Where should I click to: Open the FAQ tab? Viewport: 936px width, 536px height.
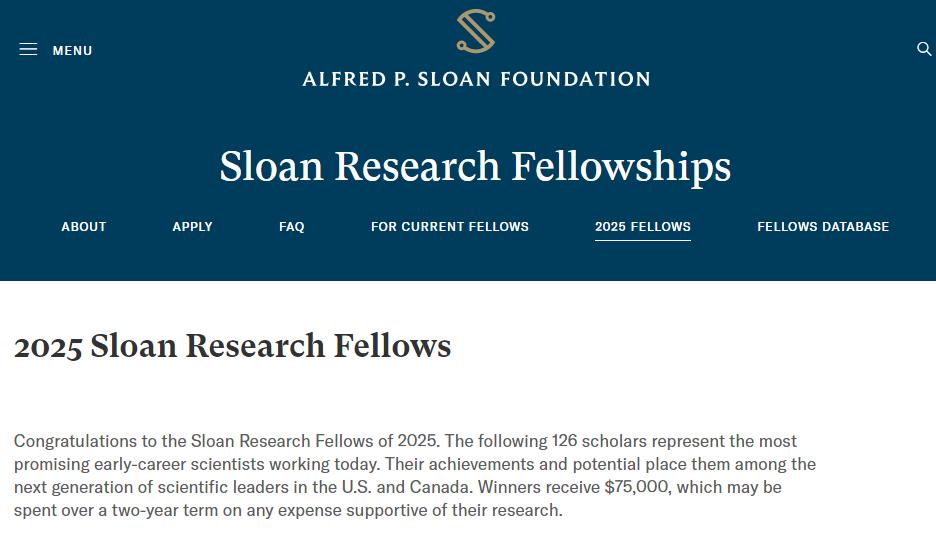[291, 227]
